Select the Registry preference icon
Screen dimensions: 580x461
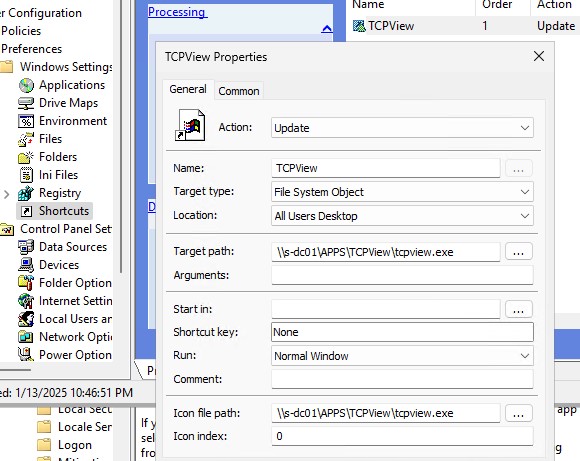point(26,193)
